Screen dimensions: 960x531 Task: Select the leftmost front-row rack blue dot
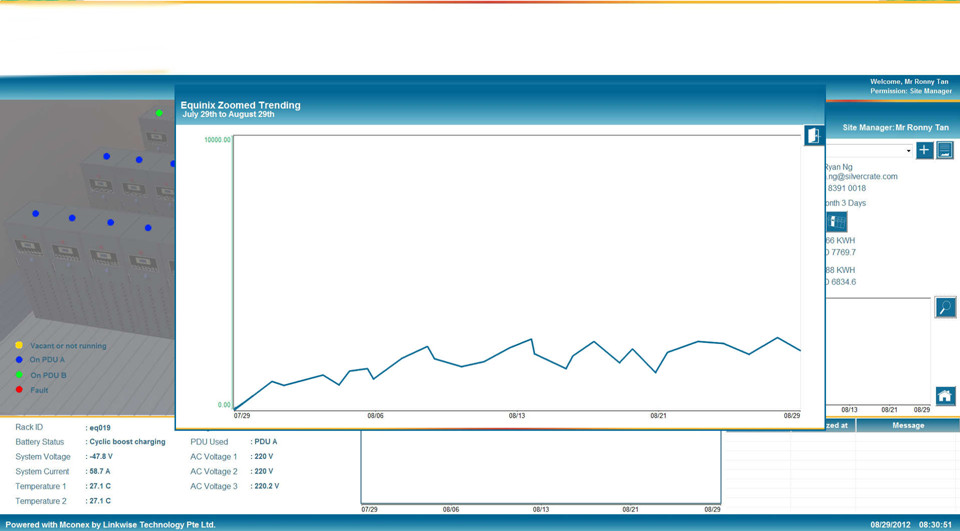click(36, 213)
